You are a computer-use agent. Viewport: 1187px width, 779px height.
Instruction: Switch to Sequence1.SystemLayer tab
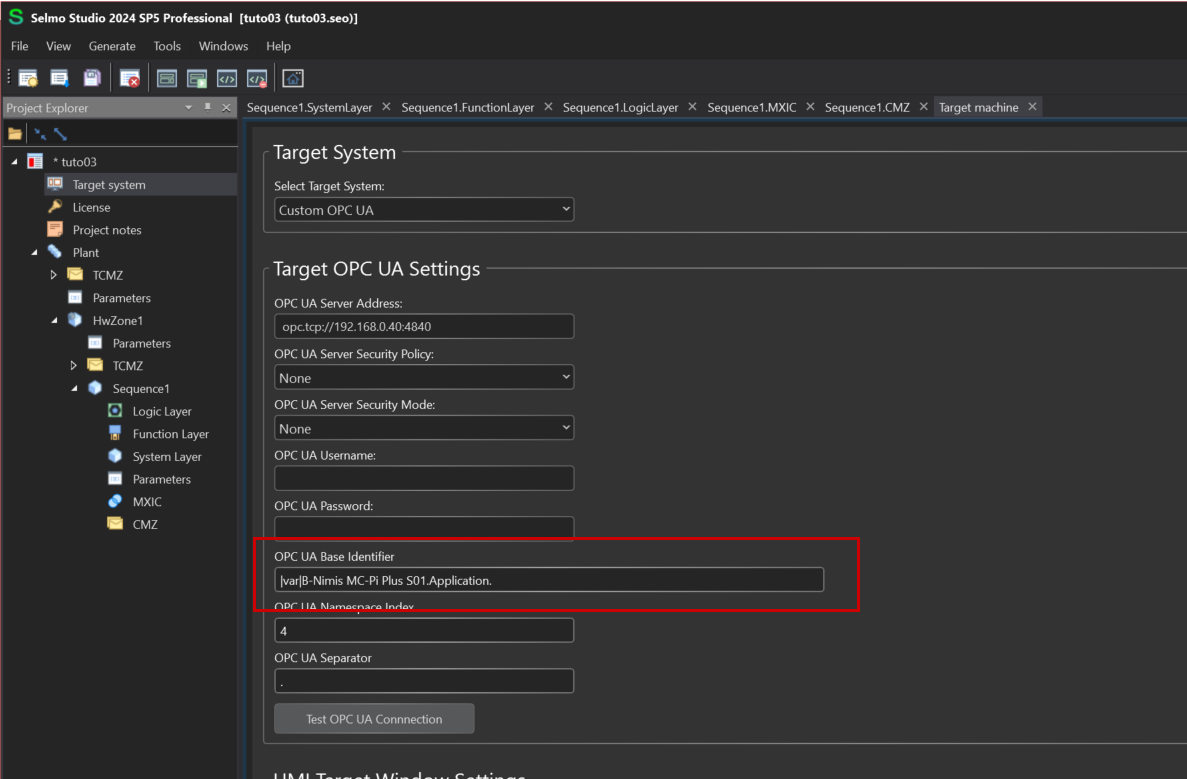coord(310,108)
